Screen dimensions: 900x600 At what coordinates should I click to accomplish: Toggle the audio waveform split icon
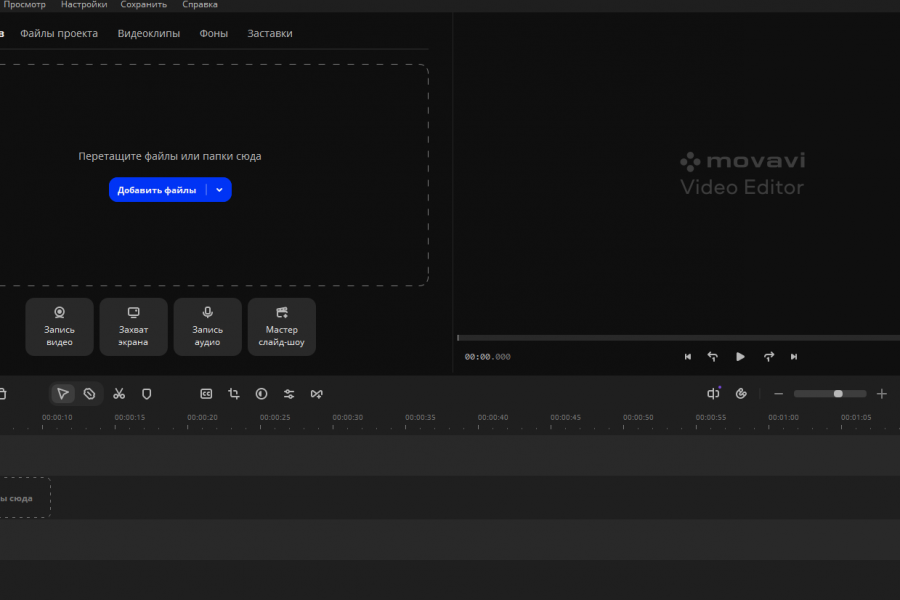713,394
